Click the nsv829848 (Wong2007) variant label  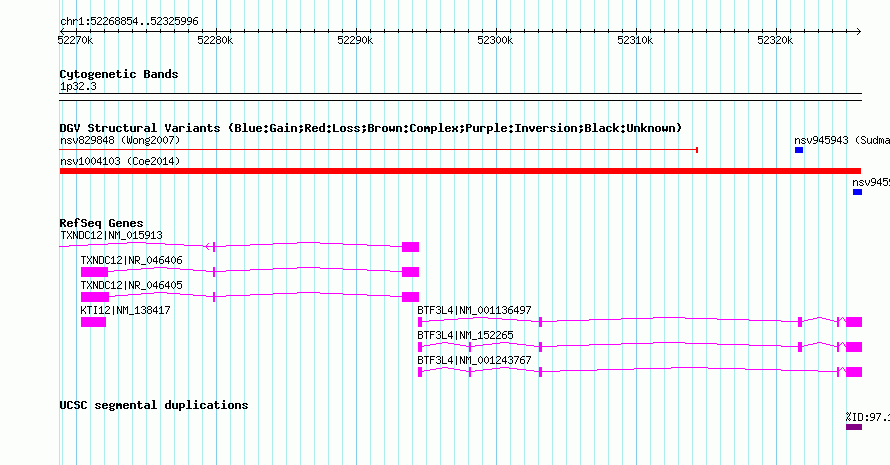pyautogui.click(x=120, y=140)
